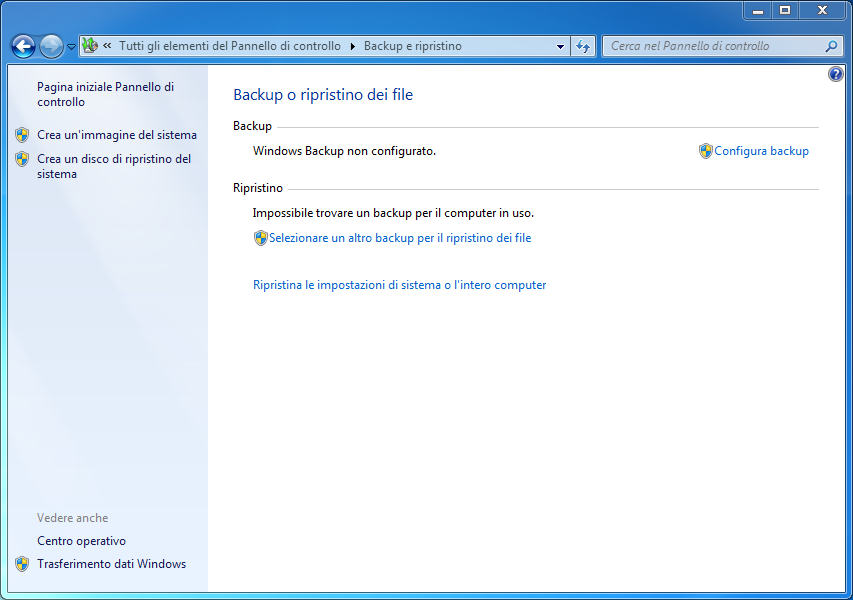
Task: Open 'Ripristina le impostazioni di sistema o l'intero computer'
Action: (x=399, y=284)
